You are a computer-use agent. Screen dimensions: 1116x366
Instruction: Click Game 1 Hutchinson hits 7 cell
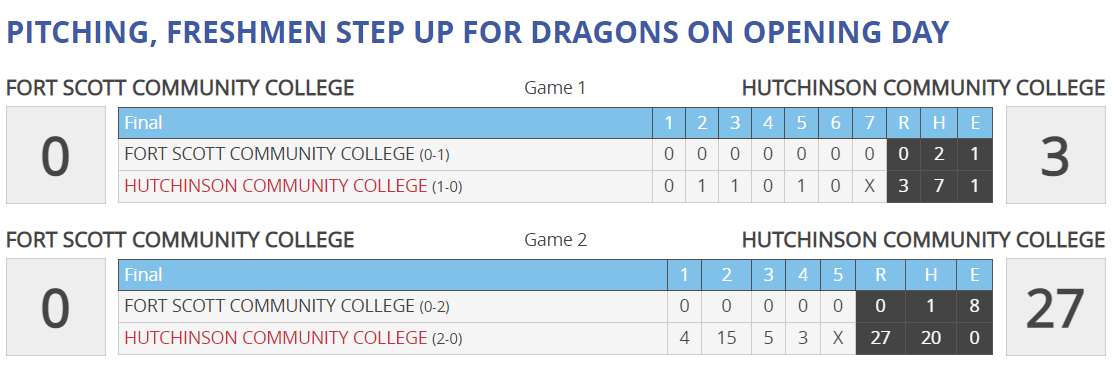point(939,187)
